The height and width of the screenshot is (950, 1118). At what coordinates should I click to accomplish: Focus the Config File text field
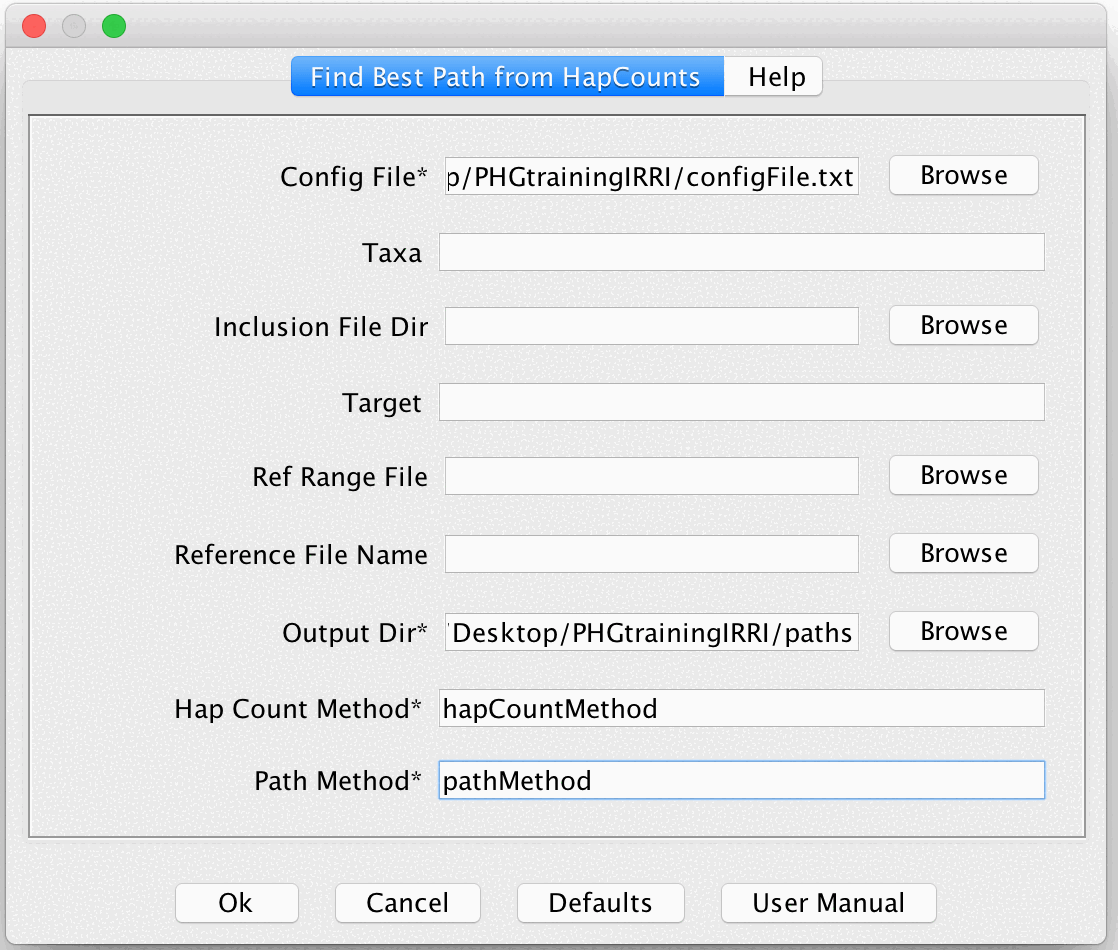(651, 177)
